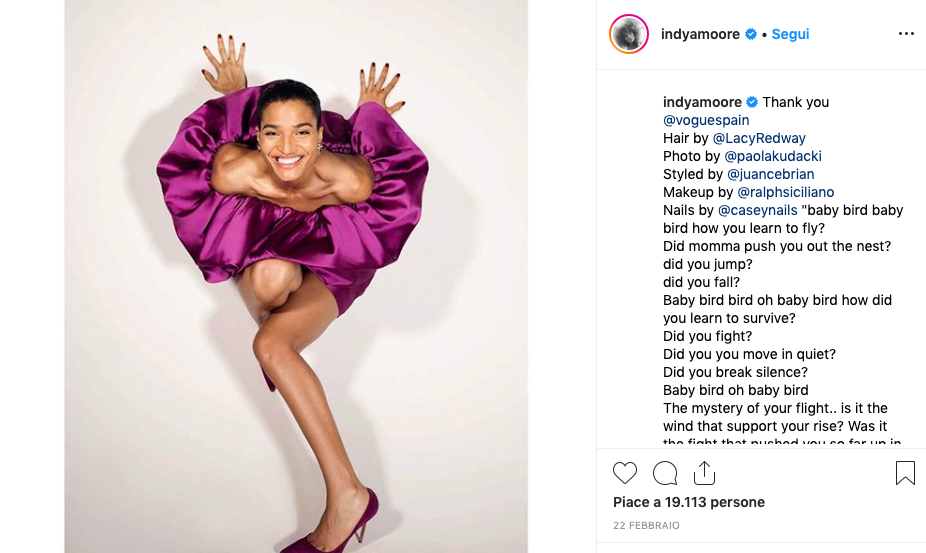Screen dimensions: 926x553
Task: Save the post with the bookmark icon
Action: click(x=905, y=473)
